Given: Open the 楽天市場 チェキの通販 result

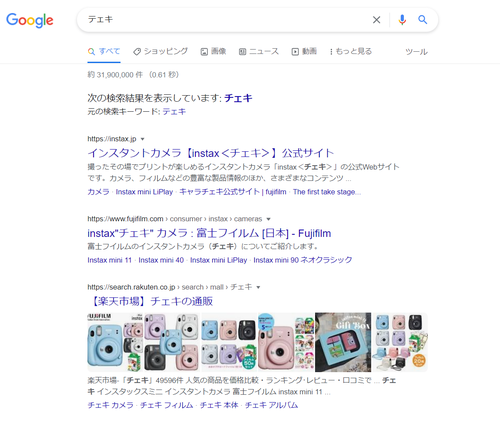Looking at the screenshot, I should [150, 301].
